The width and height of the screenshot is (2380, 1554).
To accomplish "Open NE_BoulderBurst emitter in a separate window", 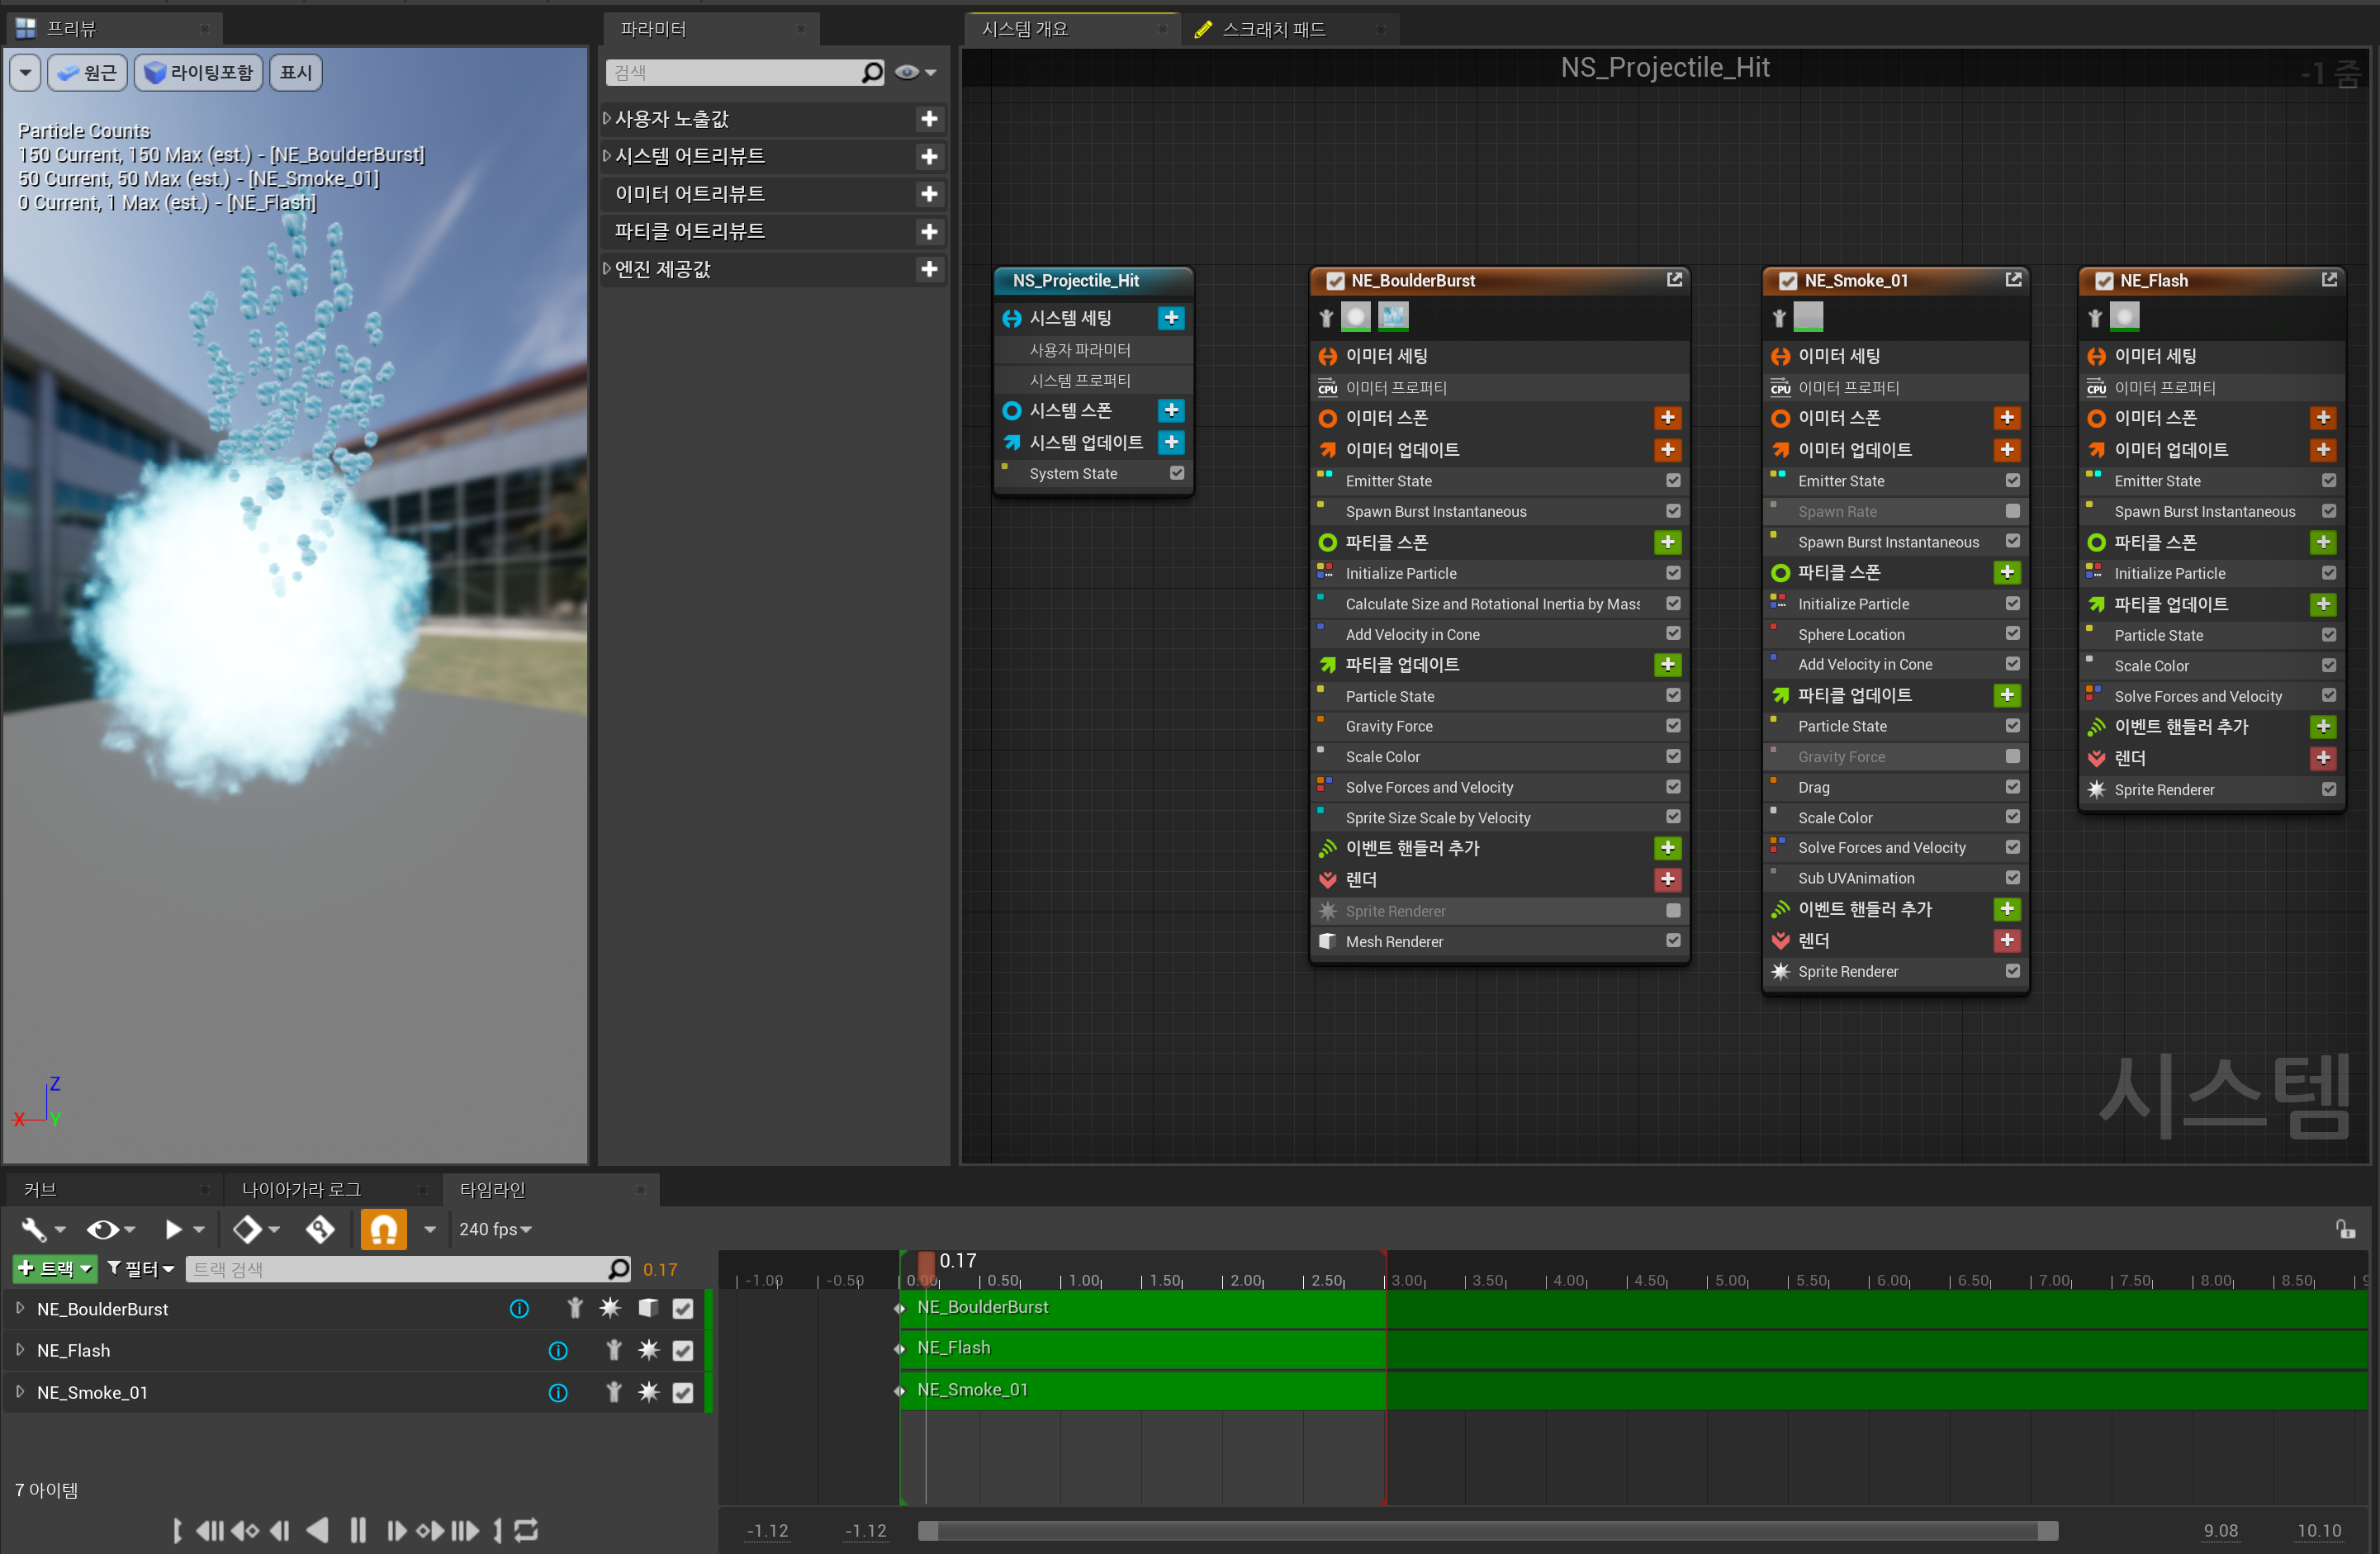I will pyautogui.click(x=1674, y=280).
